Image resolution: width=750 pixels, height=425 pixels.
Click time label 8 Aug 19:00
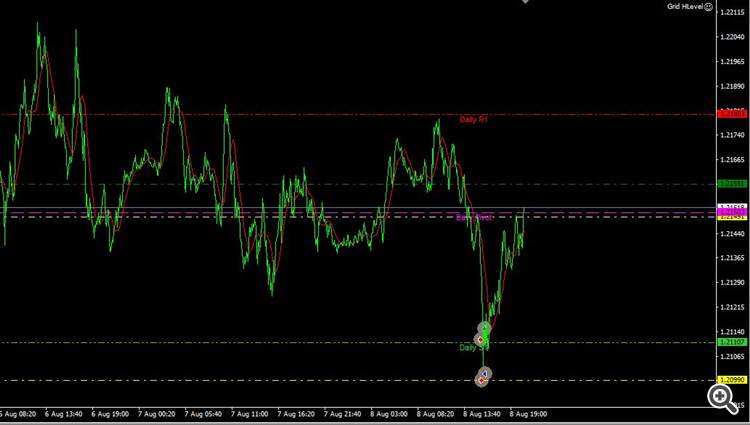tap(528, 414)
